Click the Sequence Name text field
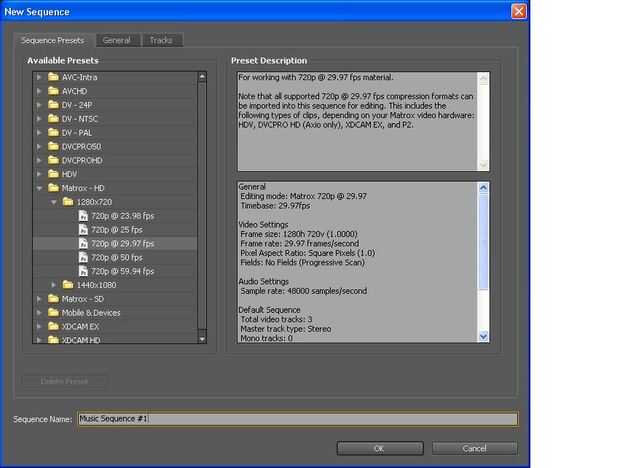Viewport: 620px width, 468px height. 298,419
